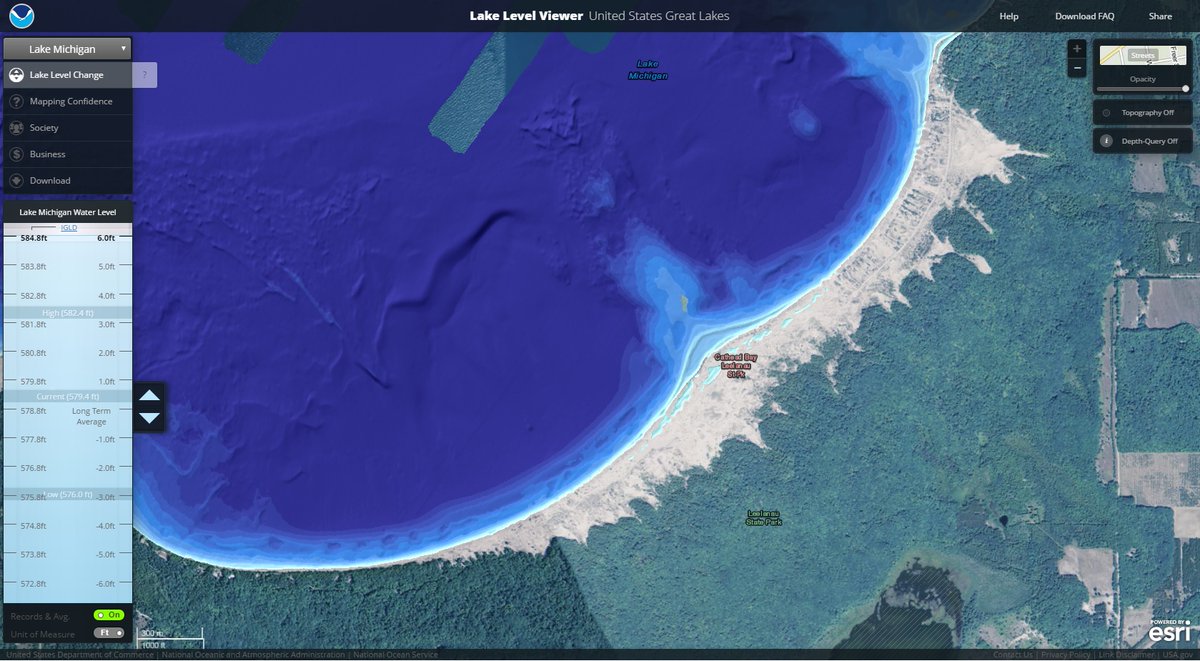
Task: Set water level to 584.8ft mark
Action: click(x=34, y=238)
